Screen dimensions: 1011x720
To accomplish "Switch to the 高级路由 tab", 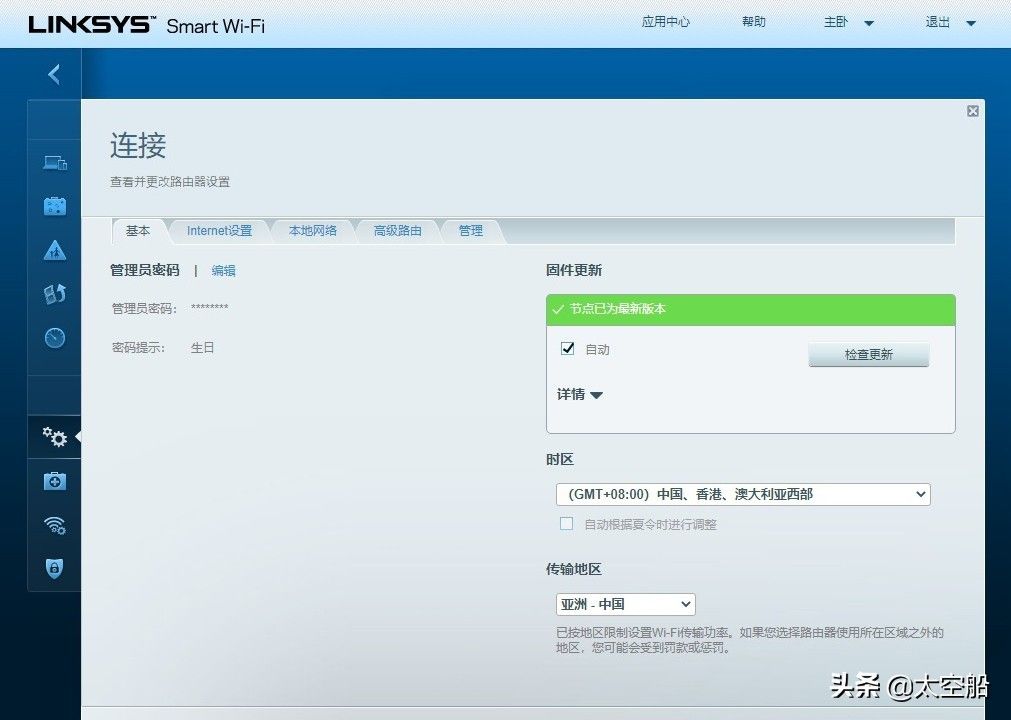I will (x=397, y=231).
